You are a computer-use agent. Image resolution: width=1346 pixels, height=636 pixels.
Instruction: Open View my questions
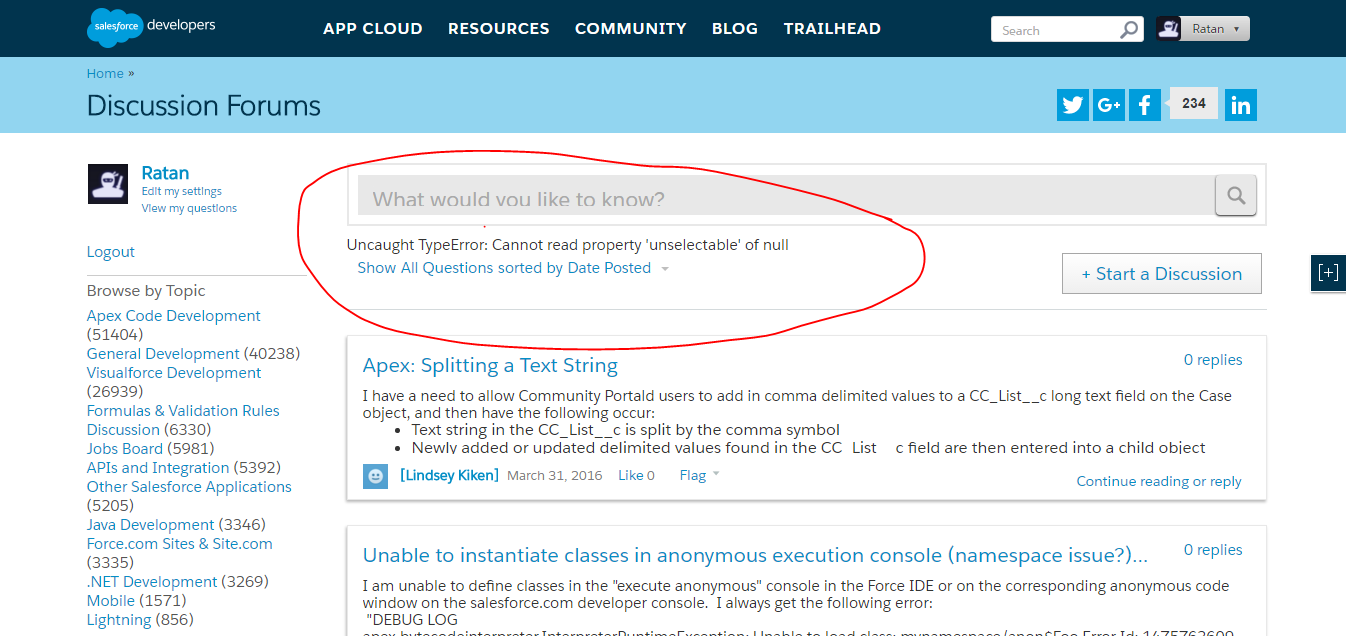(189, 208)
